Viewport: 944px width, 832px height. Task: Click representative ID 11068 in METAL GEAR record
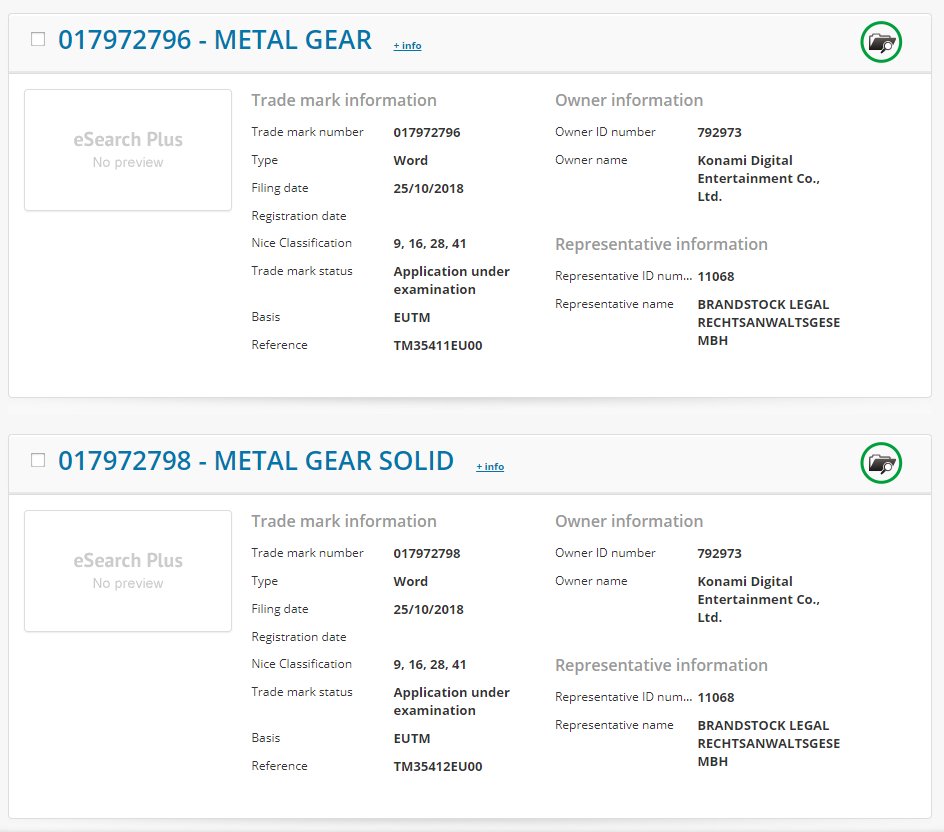point(716,277)
